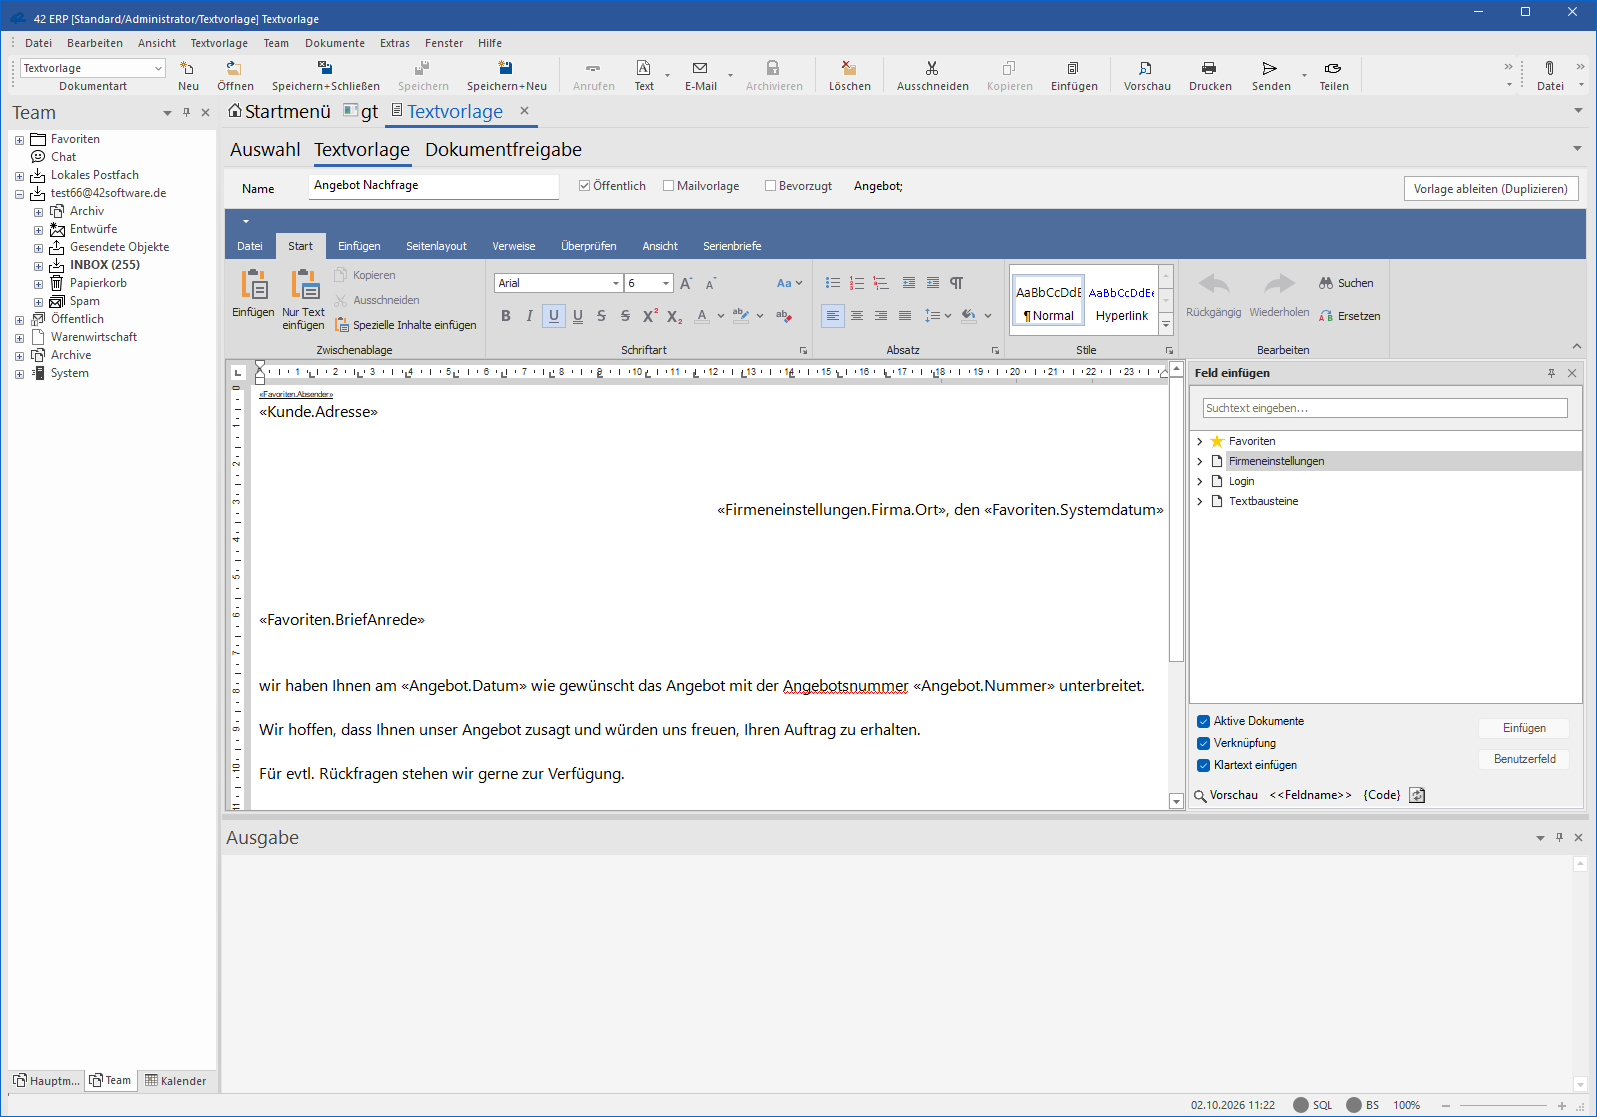
Task: Toggle the Verknüpfung checkbox
Action: pyautogui.click(x=1204, y=743)
